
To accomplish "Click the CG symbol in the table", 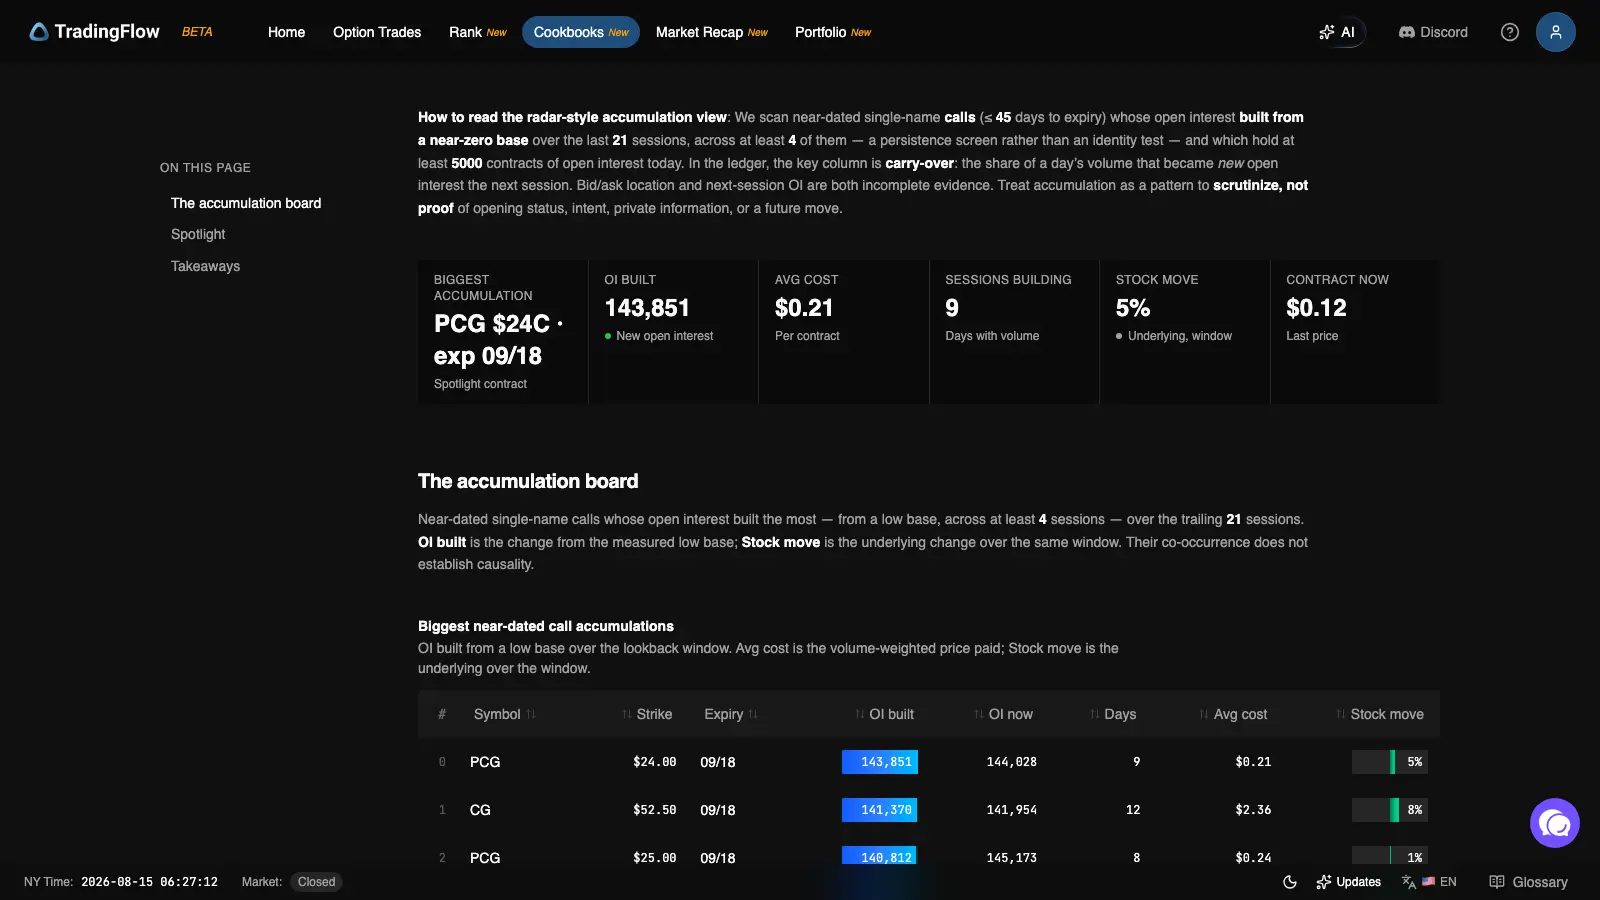I will point(480,810).
